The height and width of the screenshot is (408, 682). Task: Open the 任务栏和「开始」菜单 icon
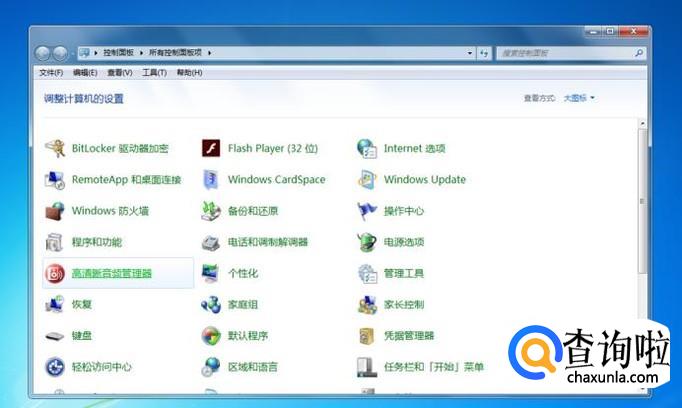pyautogui.click(x=367, y=367)
